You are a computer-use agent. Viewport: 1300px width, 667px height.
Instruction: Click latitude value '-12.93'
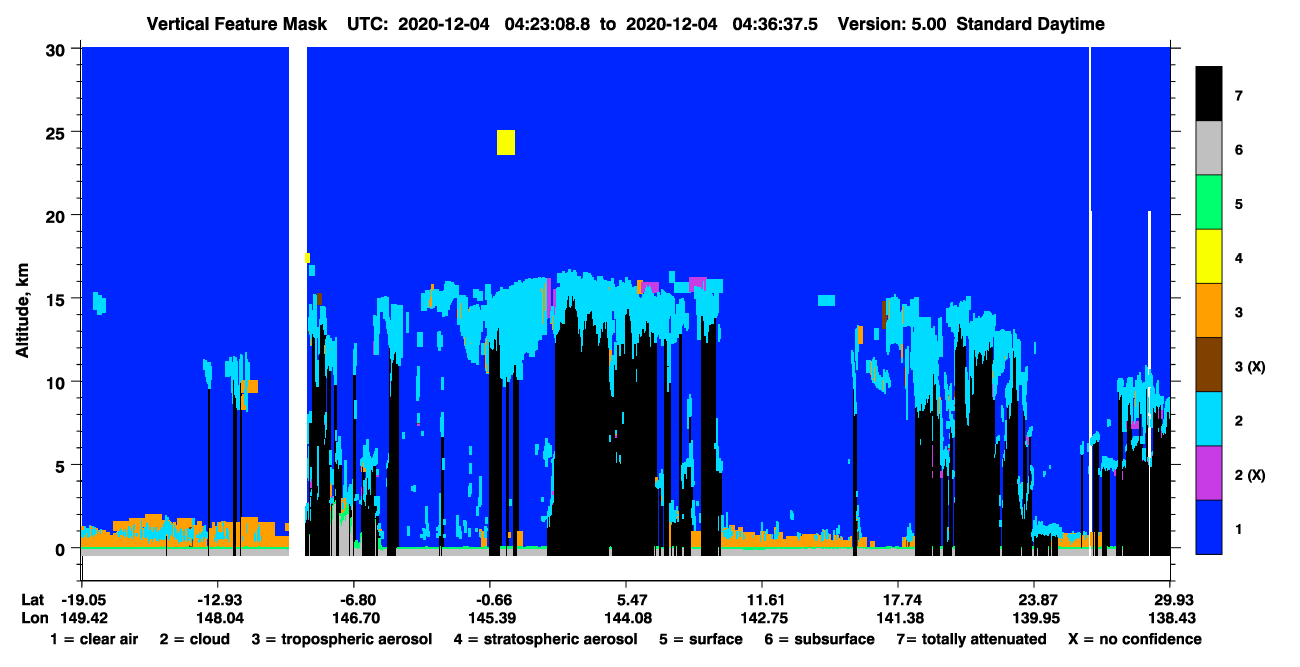219,600
